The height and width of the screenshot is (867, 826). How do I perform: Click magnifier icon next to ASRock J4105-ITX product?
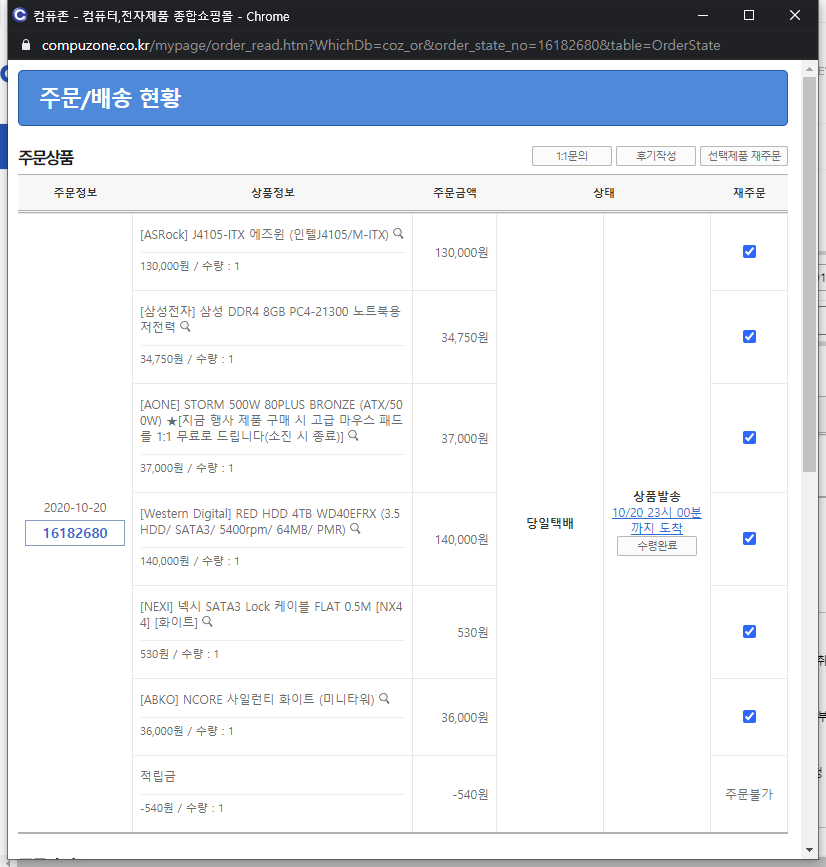pos(398,234)
